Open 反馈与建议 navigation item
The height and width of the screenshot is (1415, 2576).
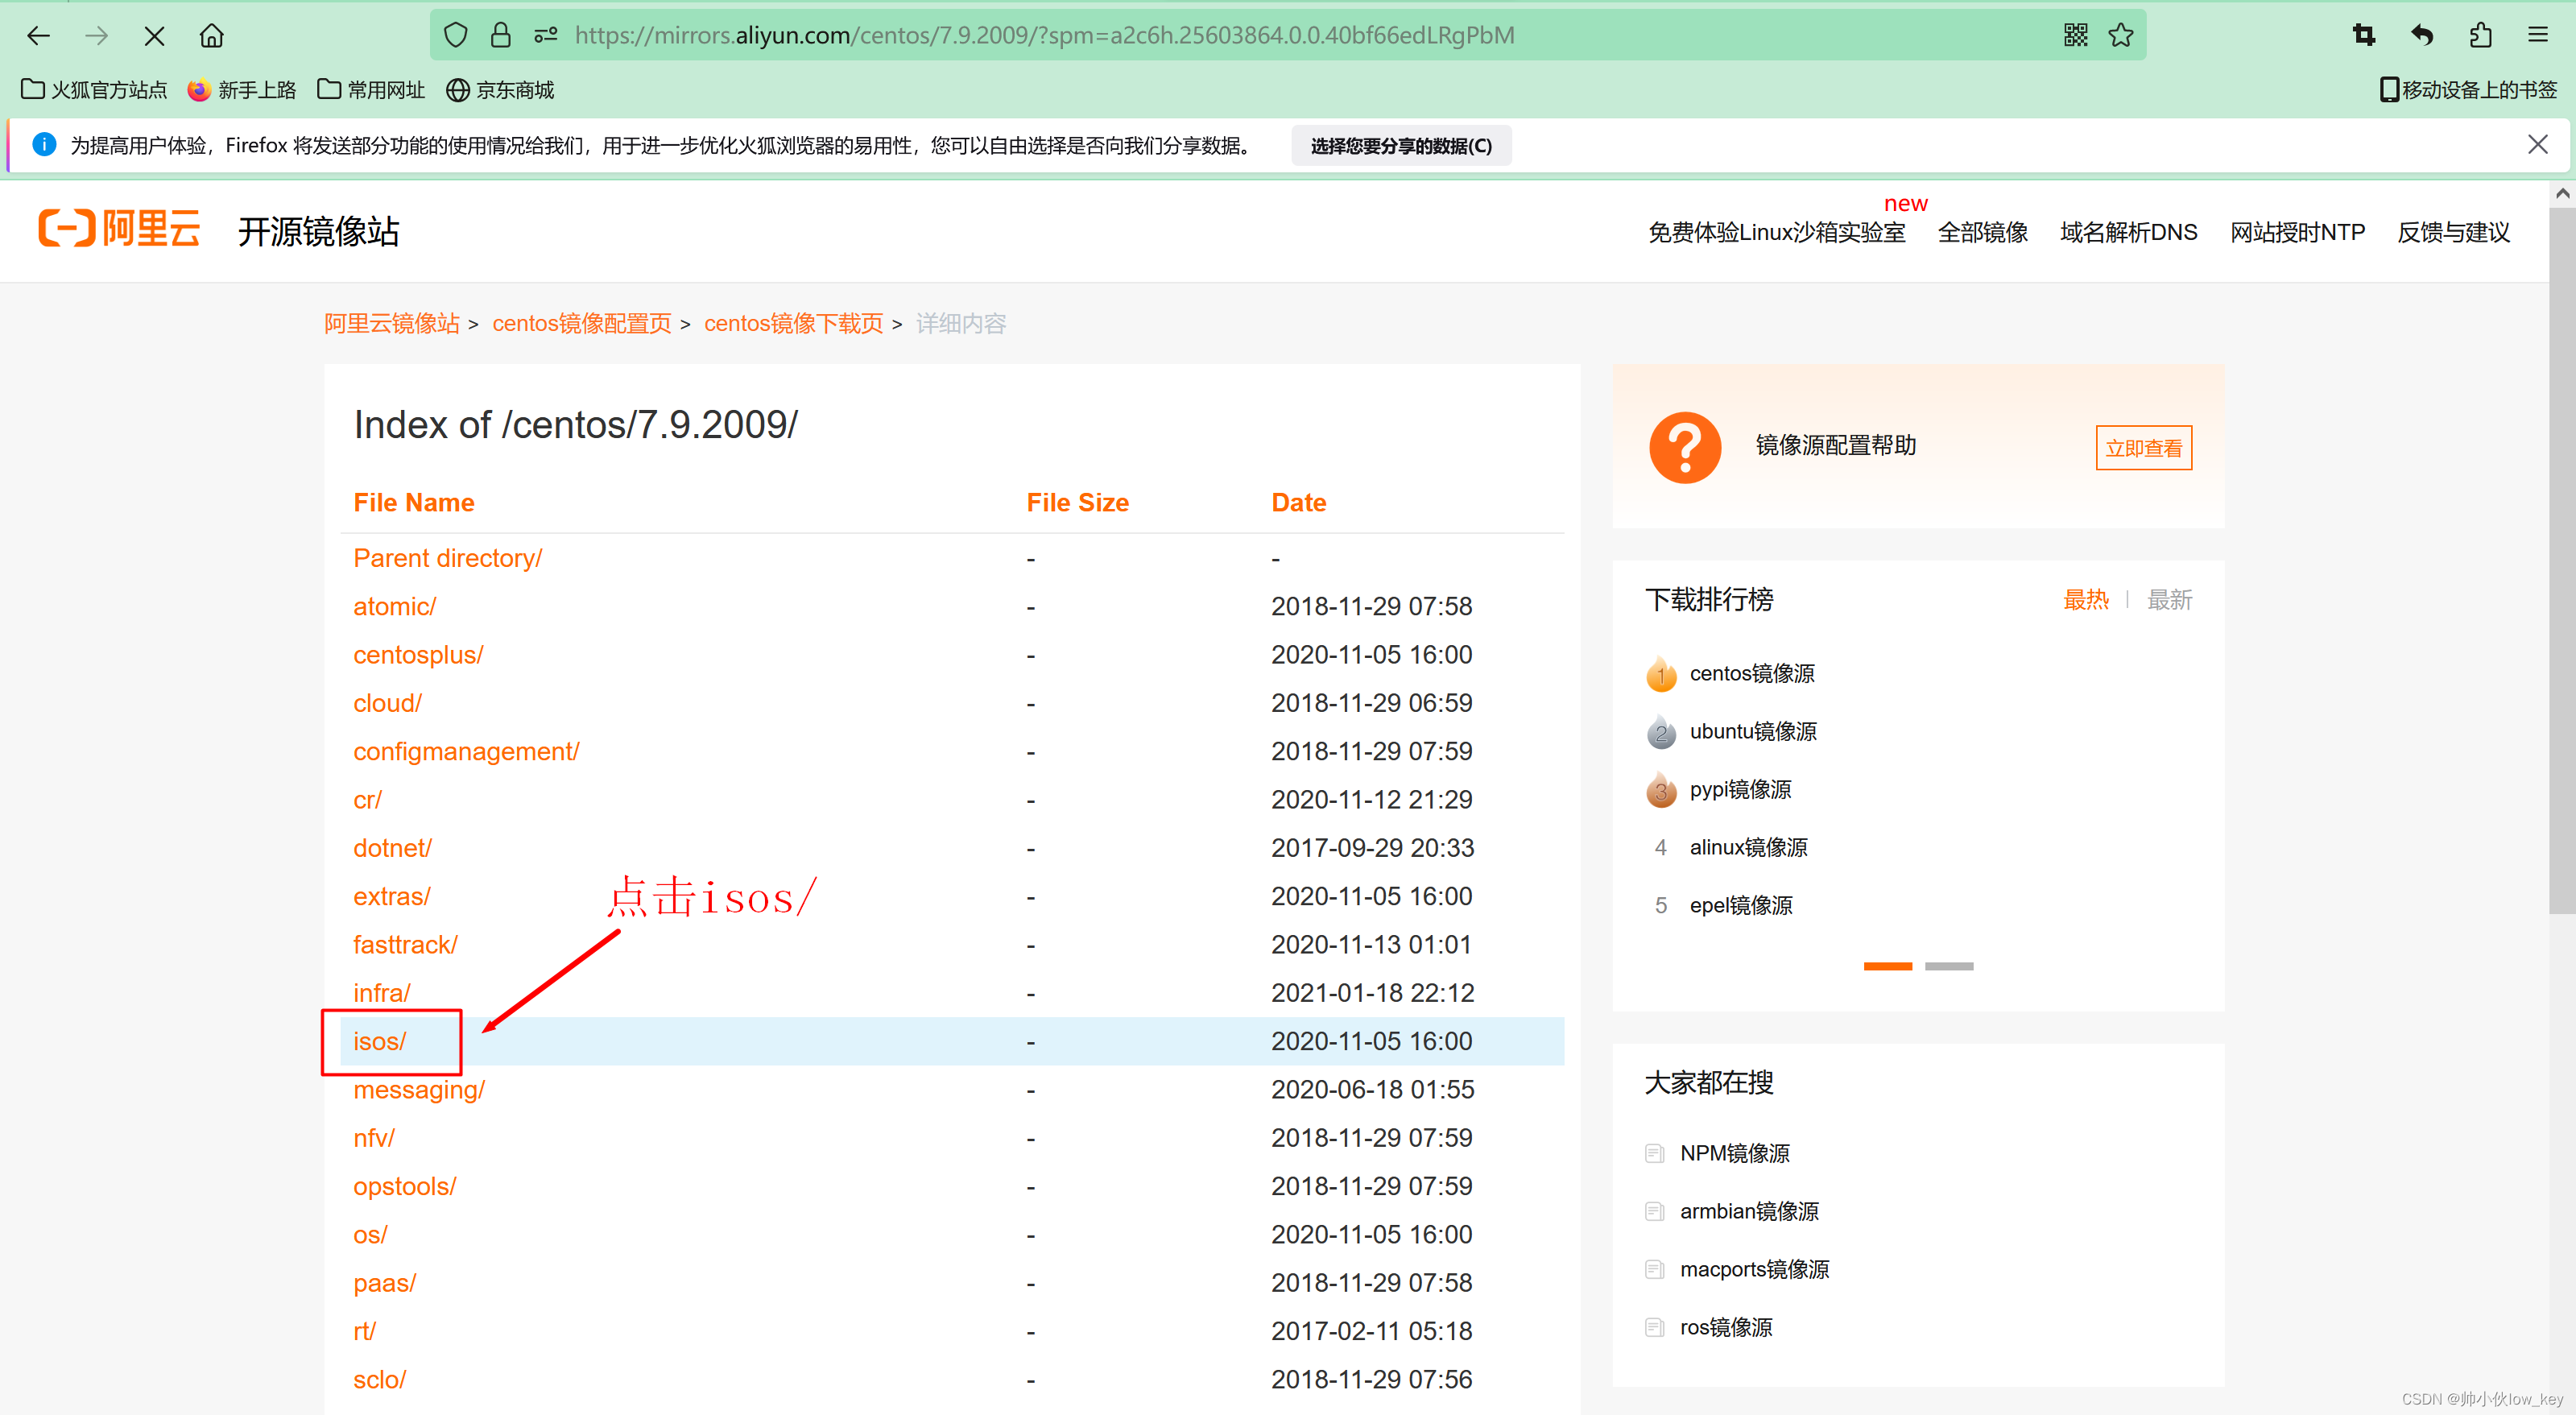point(2453,232)
